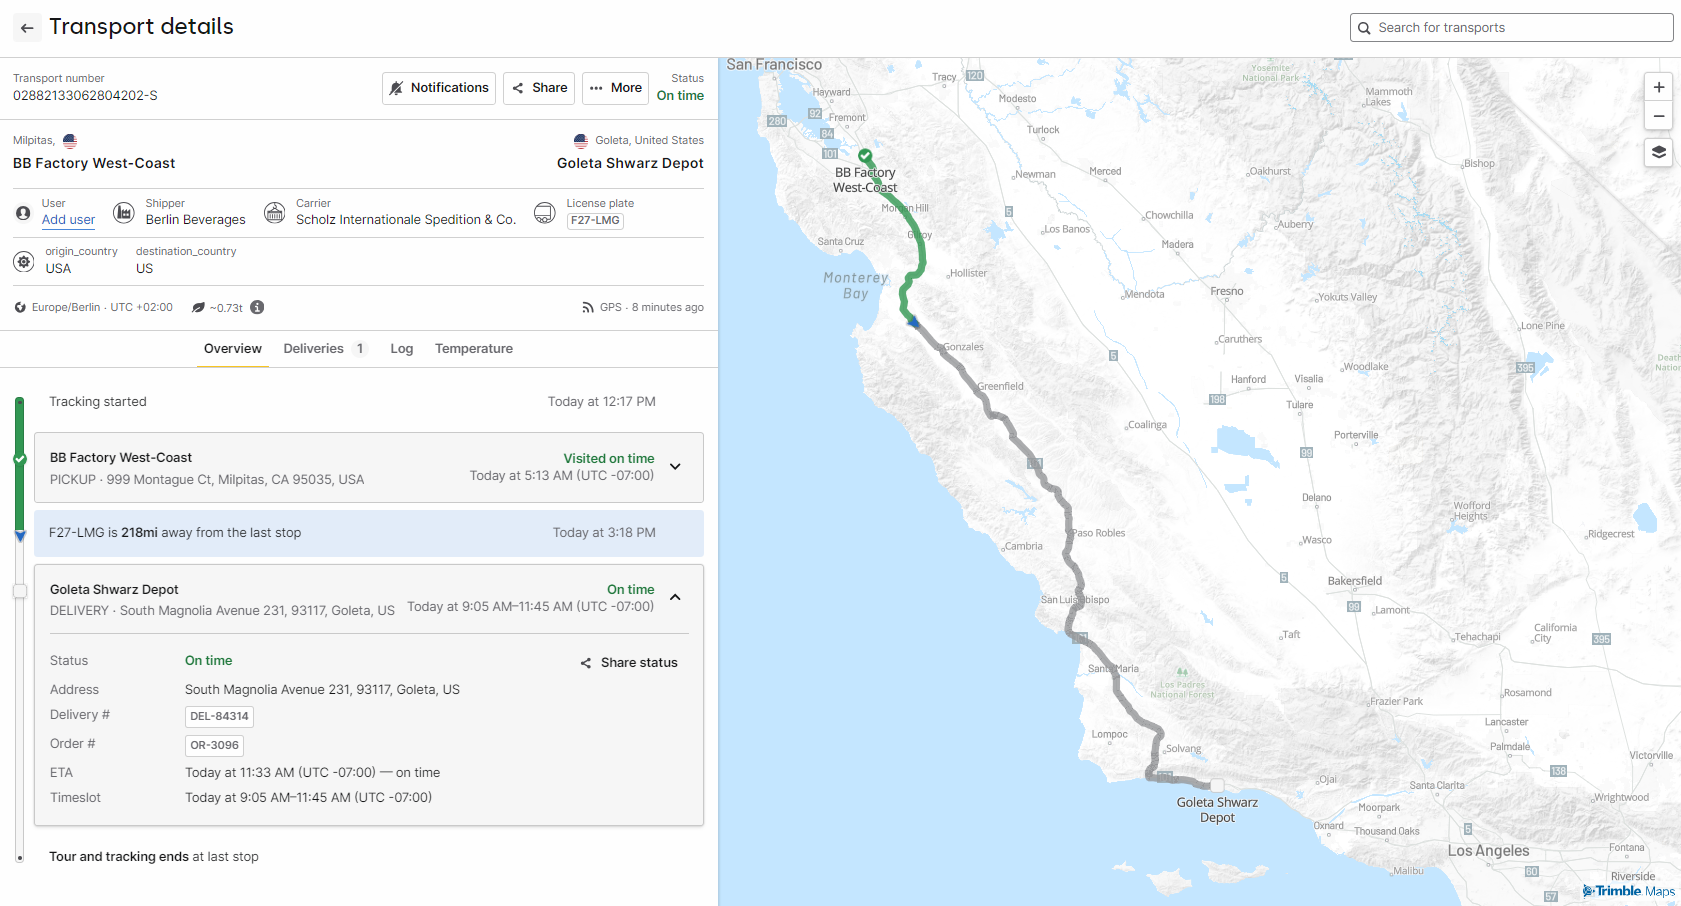
Task: Expand the BB Factory West-Coast stop
Action: click(675, 467)
